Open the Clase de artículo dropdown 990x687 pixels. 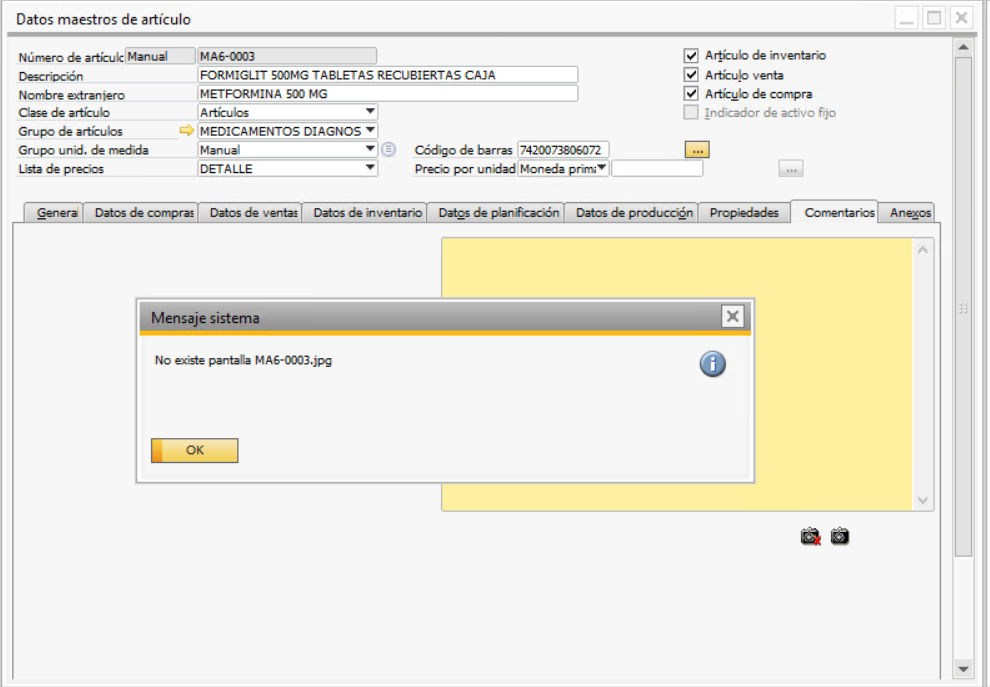click(x=370, y=112)
